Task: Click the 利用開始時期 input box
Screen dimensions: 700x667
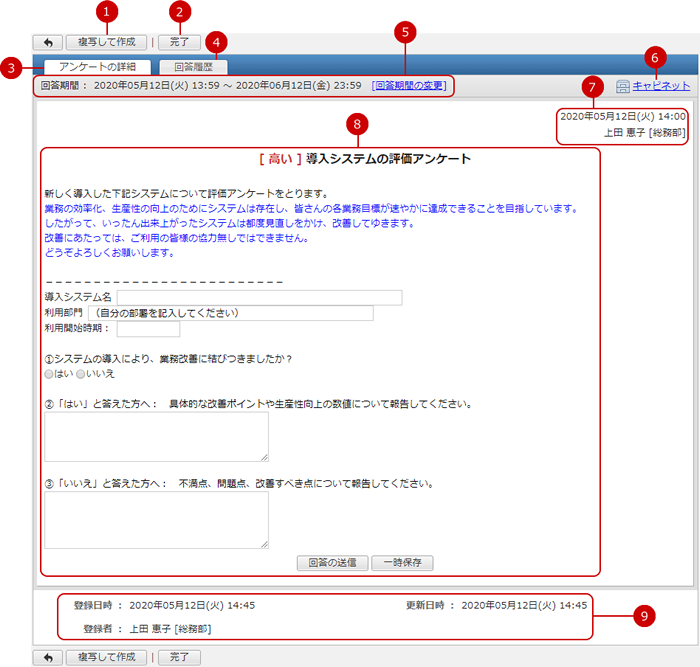Action: 148,329
